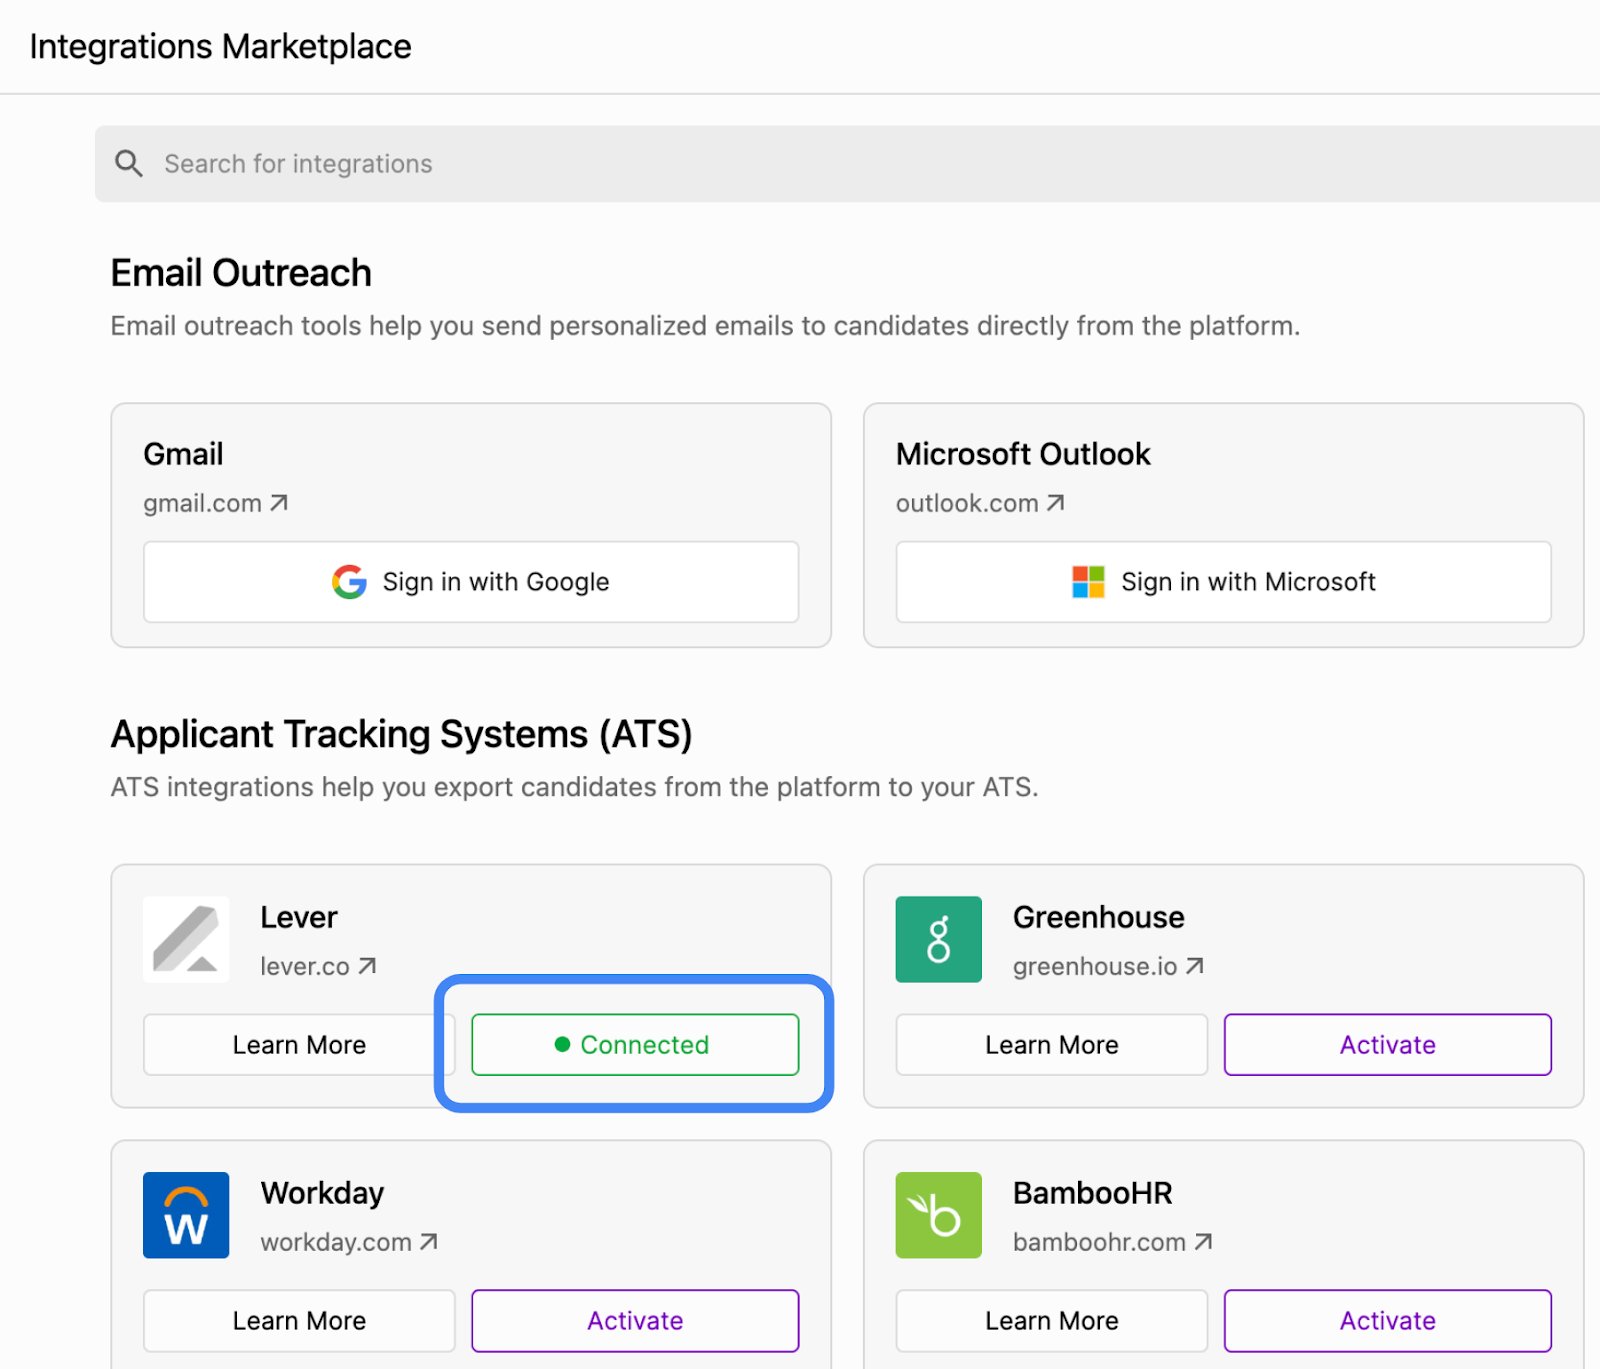Click Learn More for Greenhouse
Image resolution: width=1600 pixels, height=1369 pixels.
[x=1052, y=1045]
